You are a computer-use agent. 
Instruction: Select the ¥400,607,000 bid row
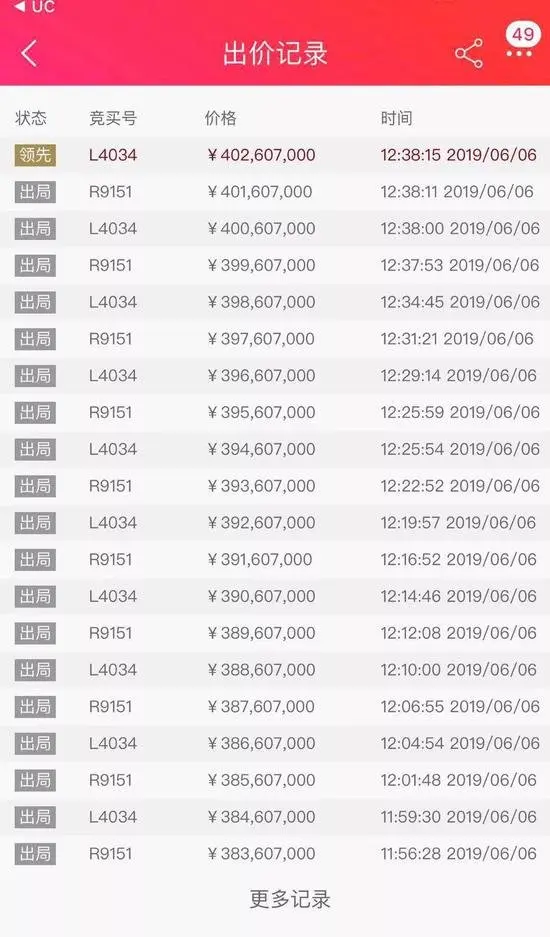click(275, 229)
